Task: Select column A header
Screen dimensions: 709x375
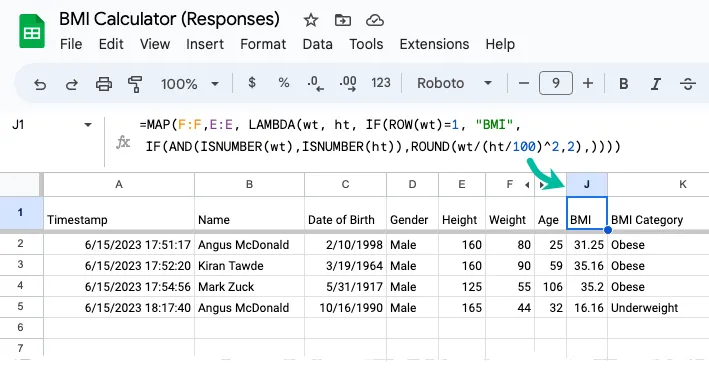Action: (x=119, y=185)
